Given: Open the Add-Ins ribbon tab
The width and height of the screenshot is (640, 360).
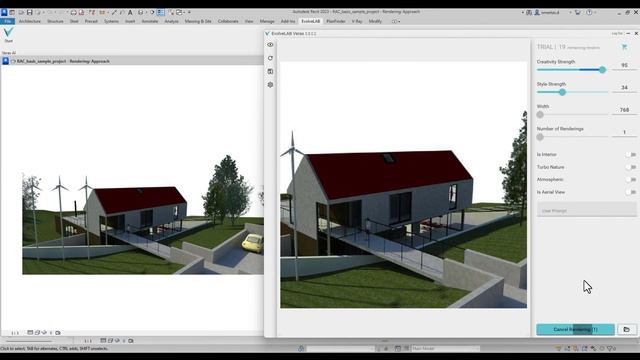Looking at the screenshot, I should (288, 21).
